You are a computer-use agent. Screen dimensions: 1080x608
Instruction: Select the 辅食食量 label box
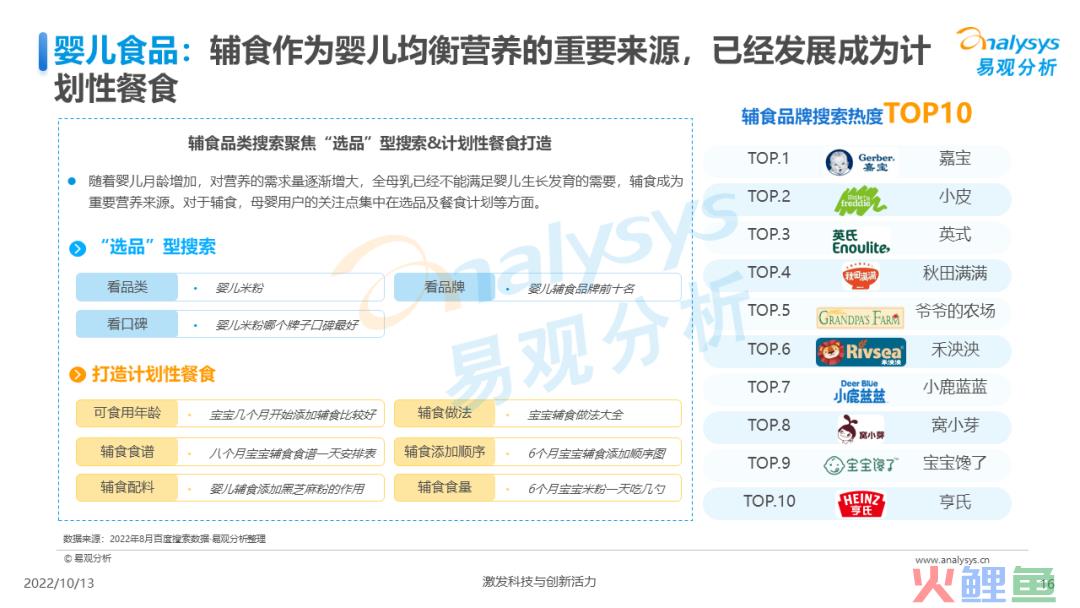[x=444, y=488]
